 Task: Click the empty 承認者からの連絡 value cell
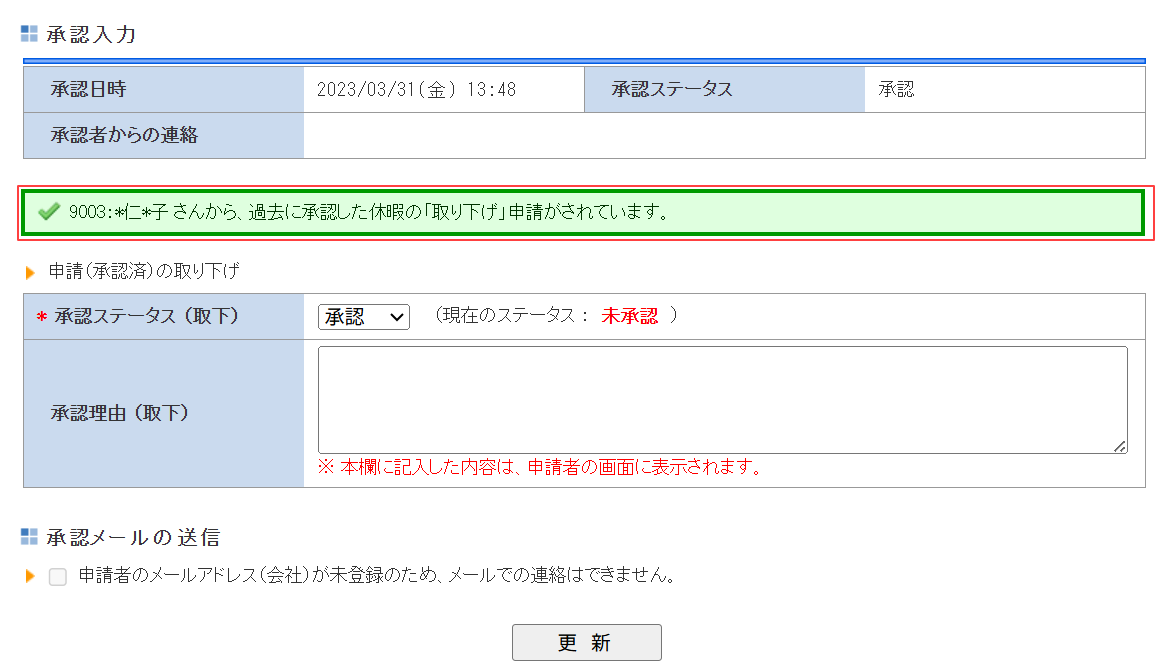[x=724, y=136]
